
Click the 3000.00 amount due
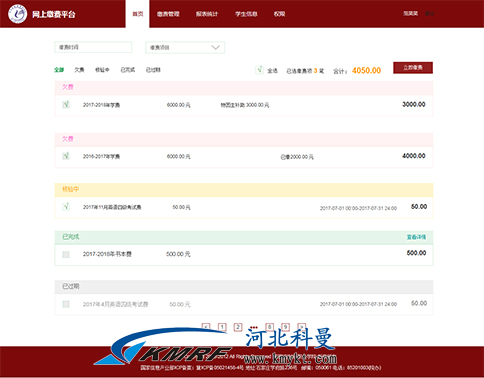(x=414, y=104)
